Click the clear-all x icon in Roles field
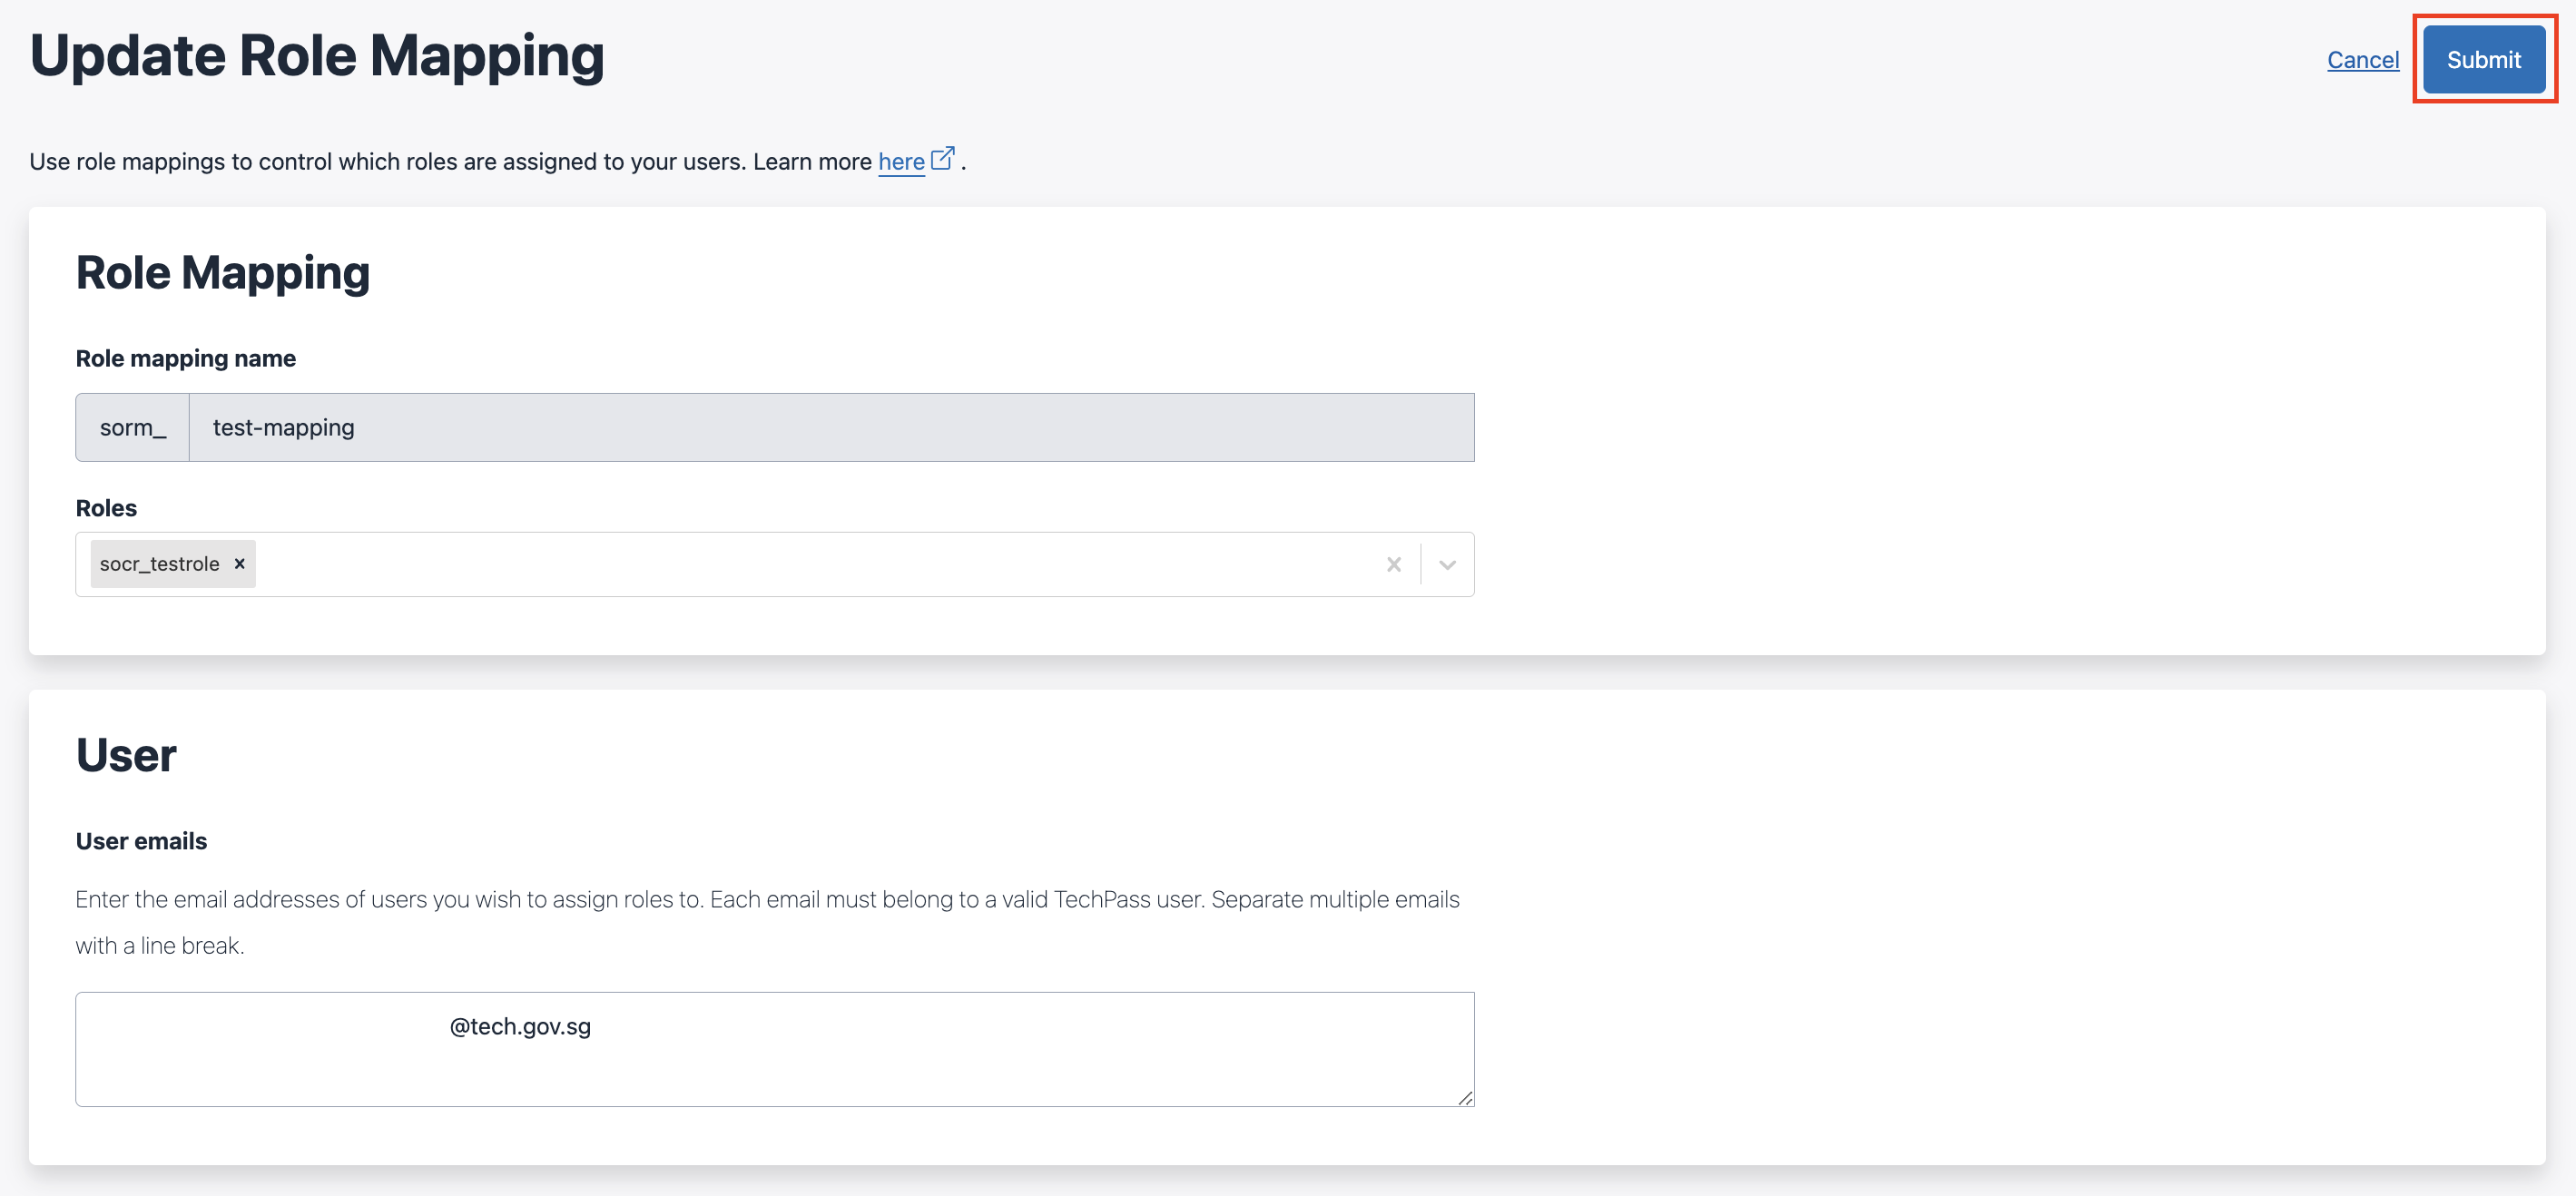The height and width of the screenshot is (1196, 2576). (x=1394, y=564)
